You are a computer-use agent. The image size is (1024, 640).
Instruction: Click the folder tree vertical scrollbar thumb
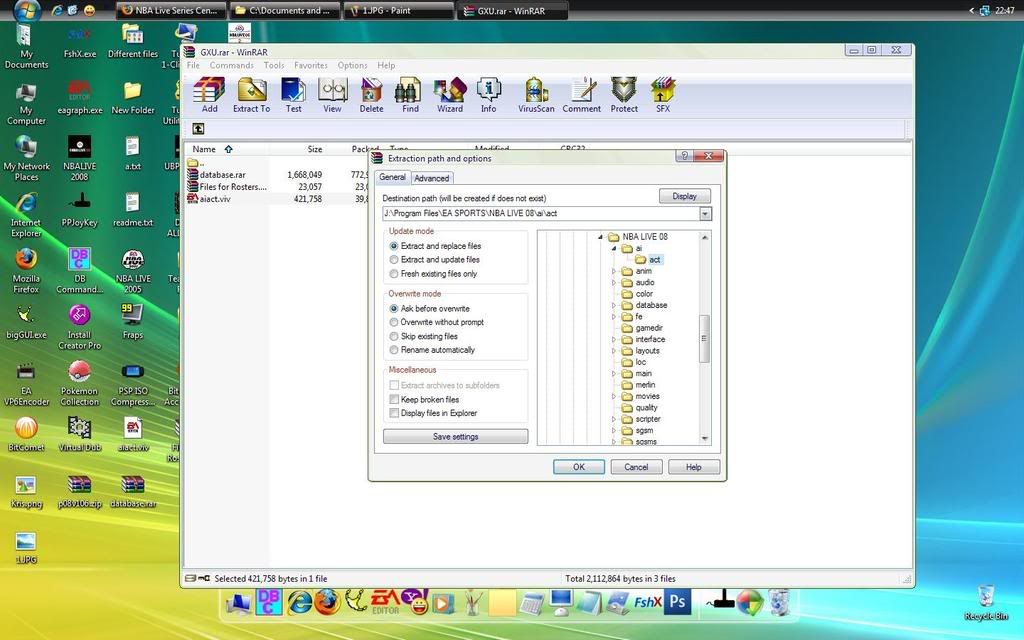tap(704, 338)
